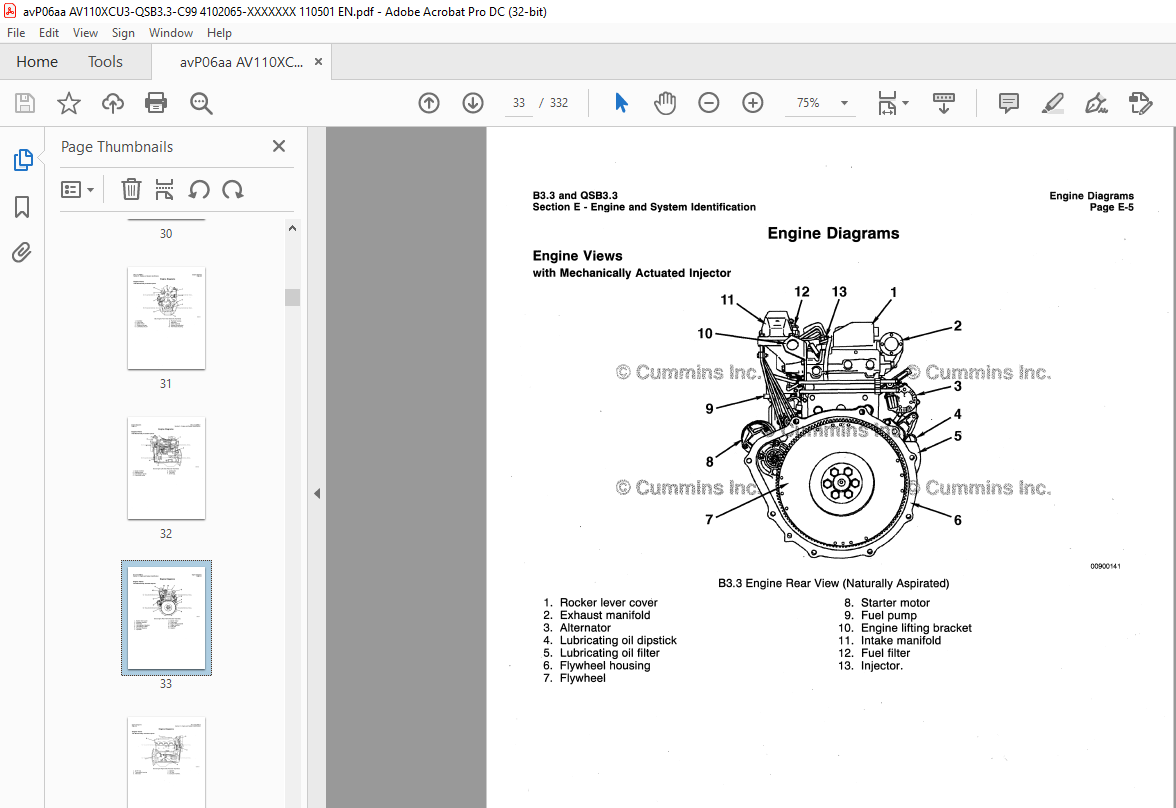Select page 32 thumbnail
Viewport: 1176px width, 808px height.
(x=166, y=468)
